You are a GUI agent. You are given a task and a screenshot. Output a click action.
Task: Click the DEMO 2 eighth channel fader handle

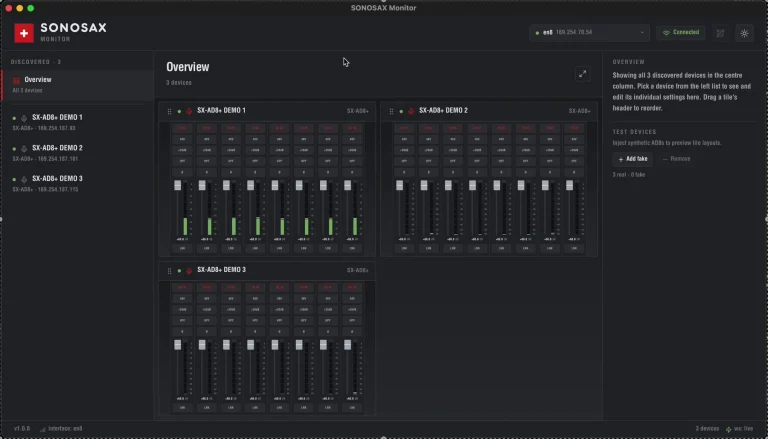click(569, 185)
